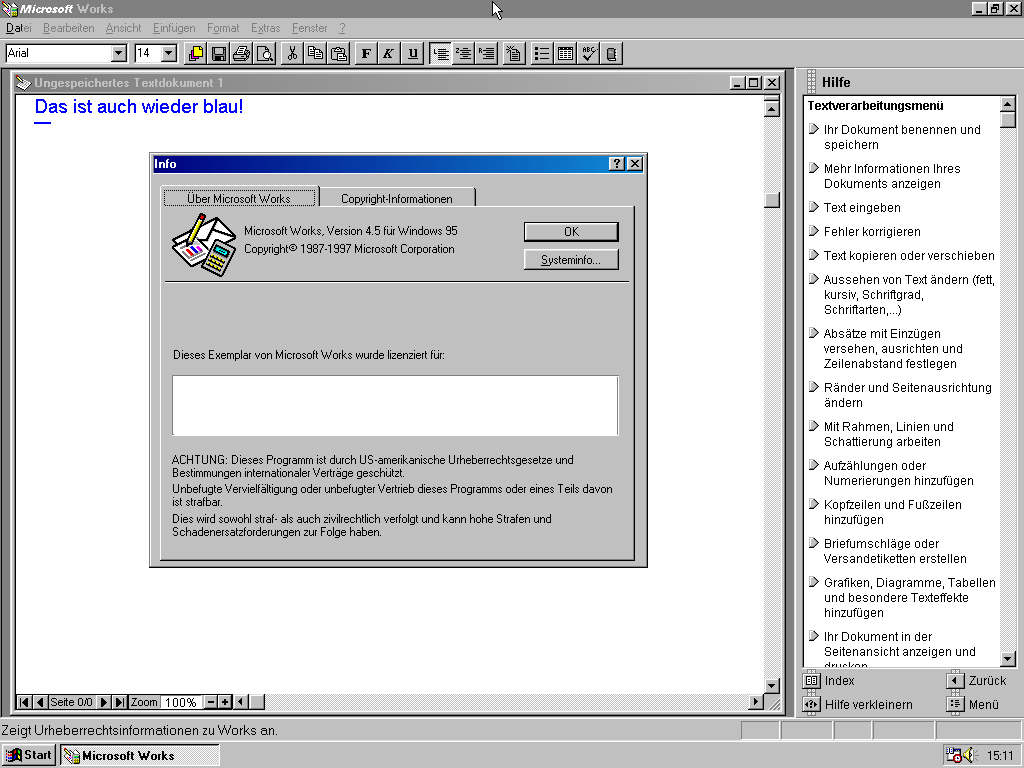Open help 'Kopfzeilen und Fußzeilen hinzufügen'
The width and height of the screenshot is (1024, 768).
[x=892, y=512]
